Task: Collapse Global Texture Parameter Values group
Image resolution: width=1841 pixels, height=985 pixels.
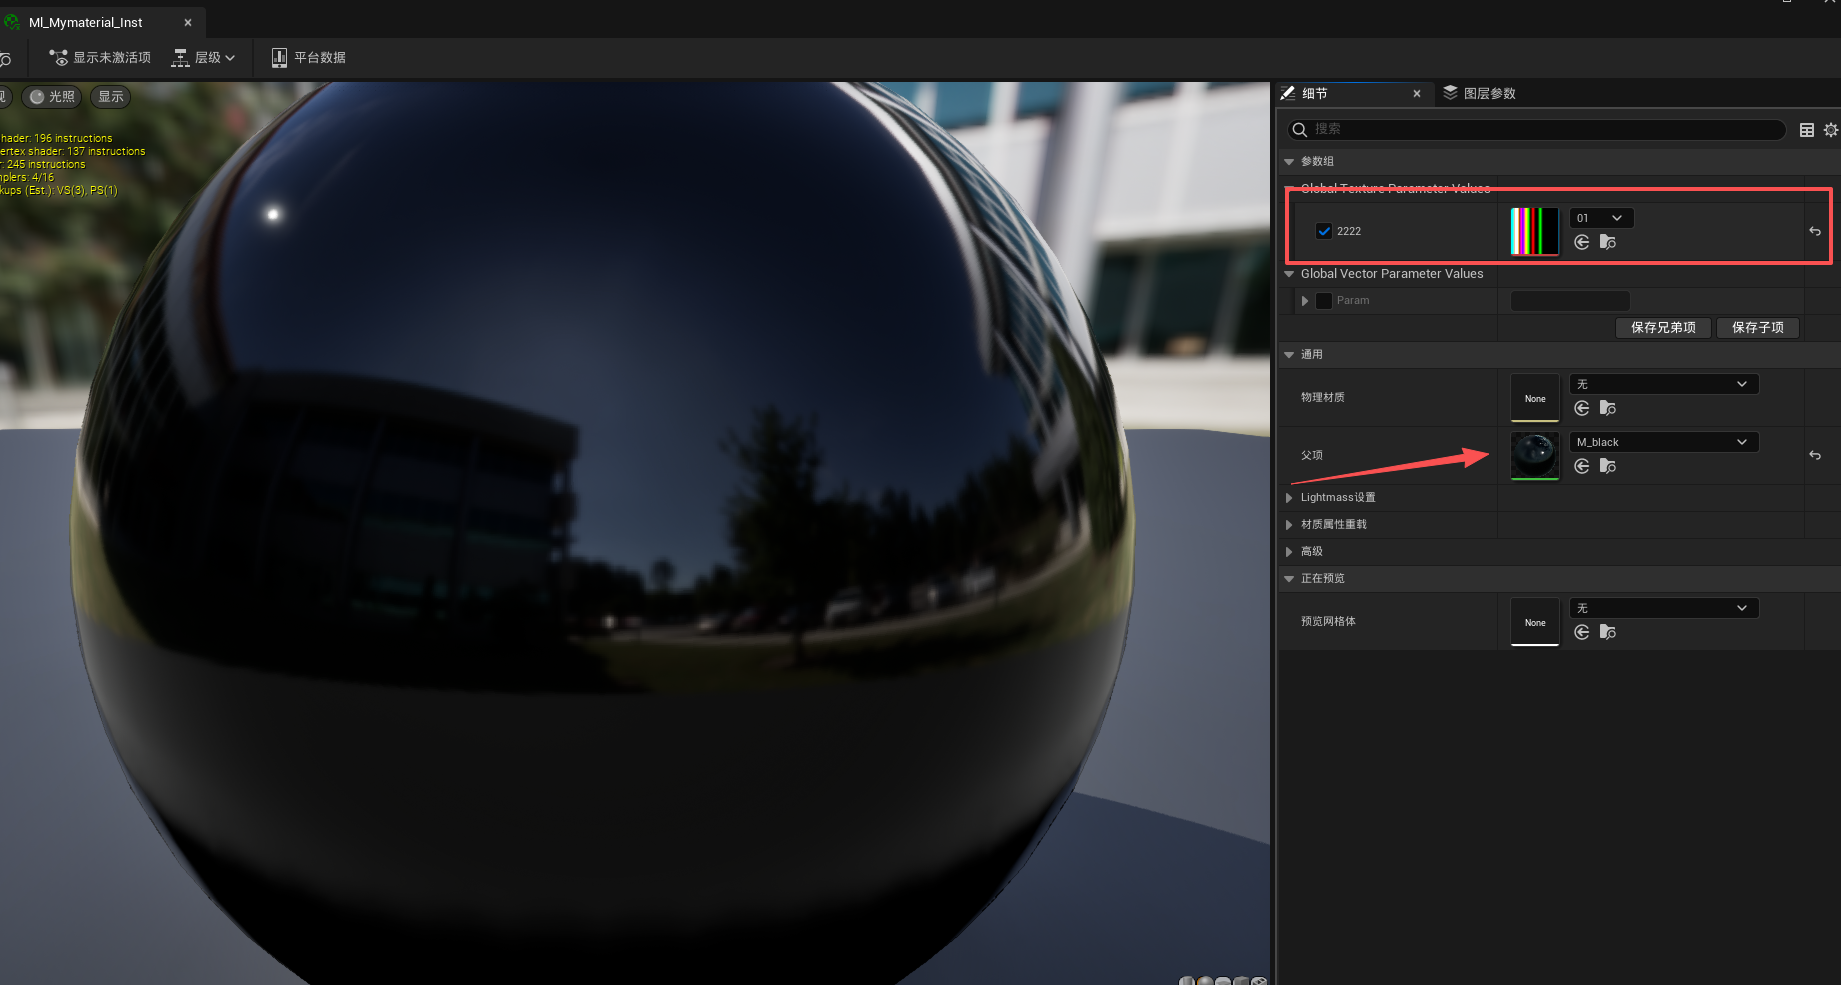Action: [1290, 188]
